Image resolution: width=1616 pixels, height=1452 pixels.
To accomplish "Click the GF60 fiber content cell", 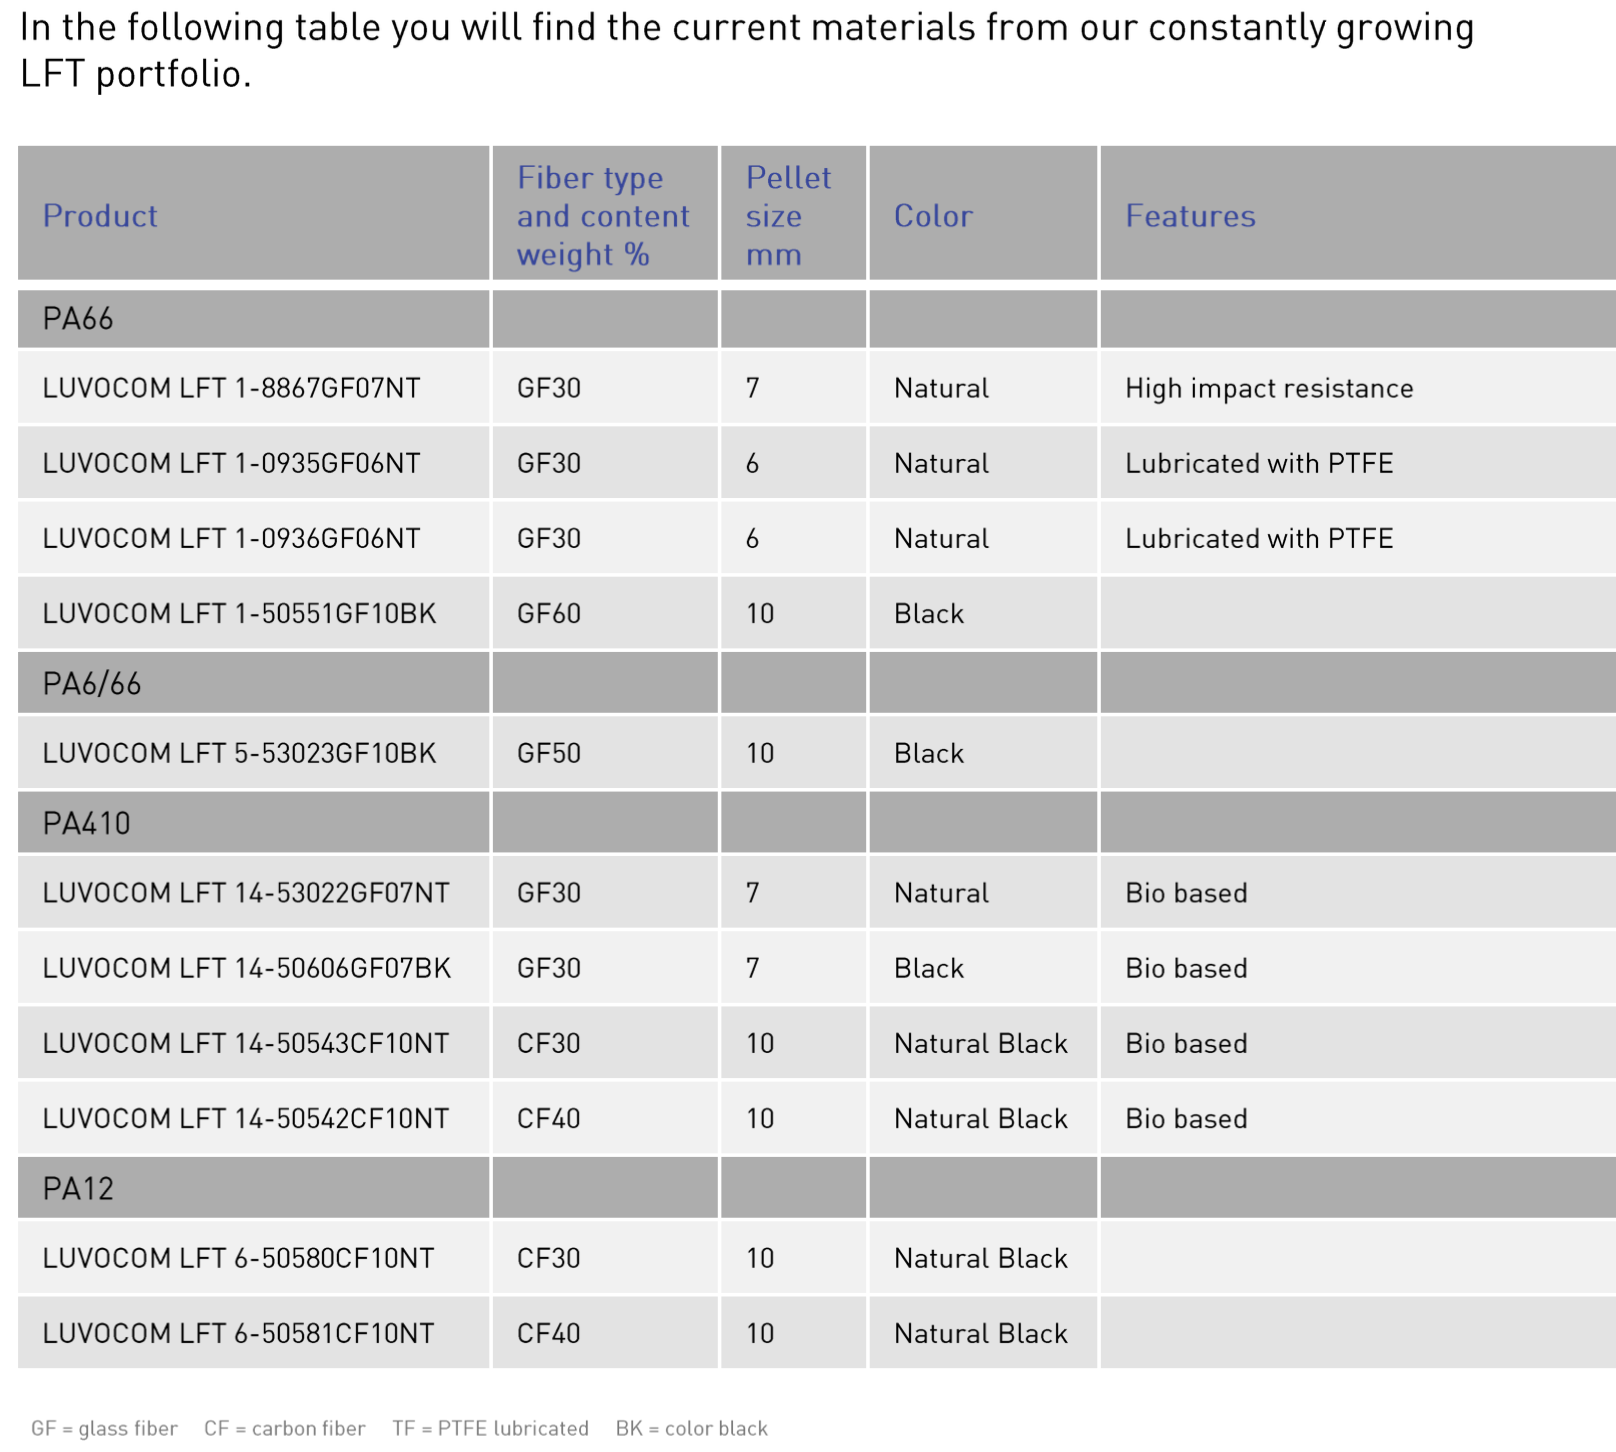I will pos(549,613).
